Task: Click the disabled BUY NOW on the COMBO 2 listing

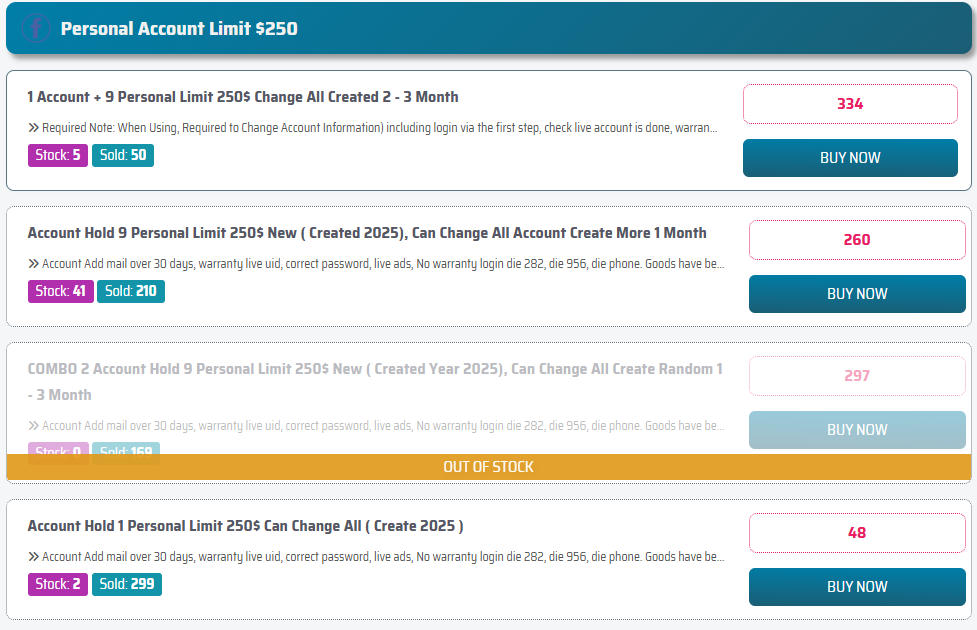Action: click(x=856, y=430)
